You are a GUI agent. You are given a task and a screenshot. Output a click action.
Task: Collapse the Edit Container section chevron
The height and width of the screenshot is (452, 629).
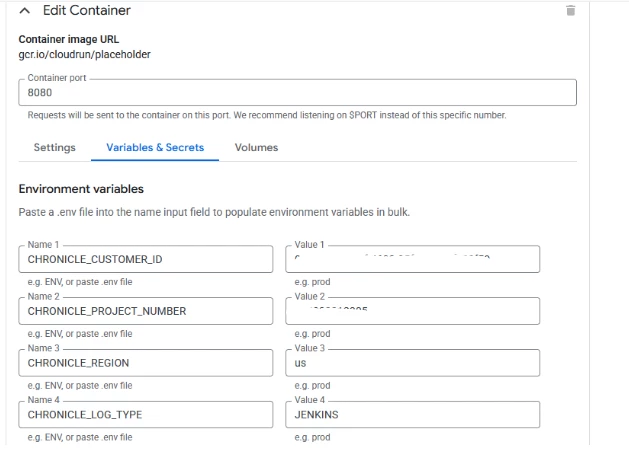[x=25, y=11]
